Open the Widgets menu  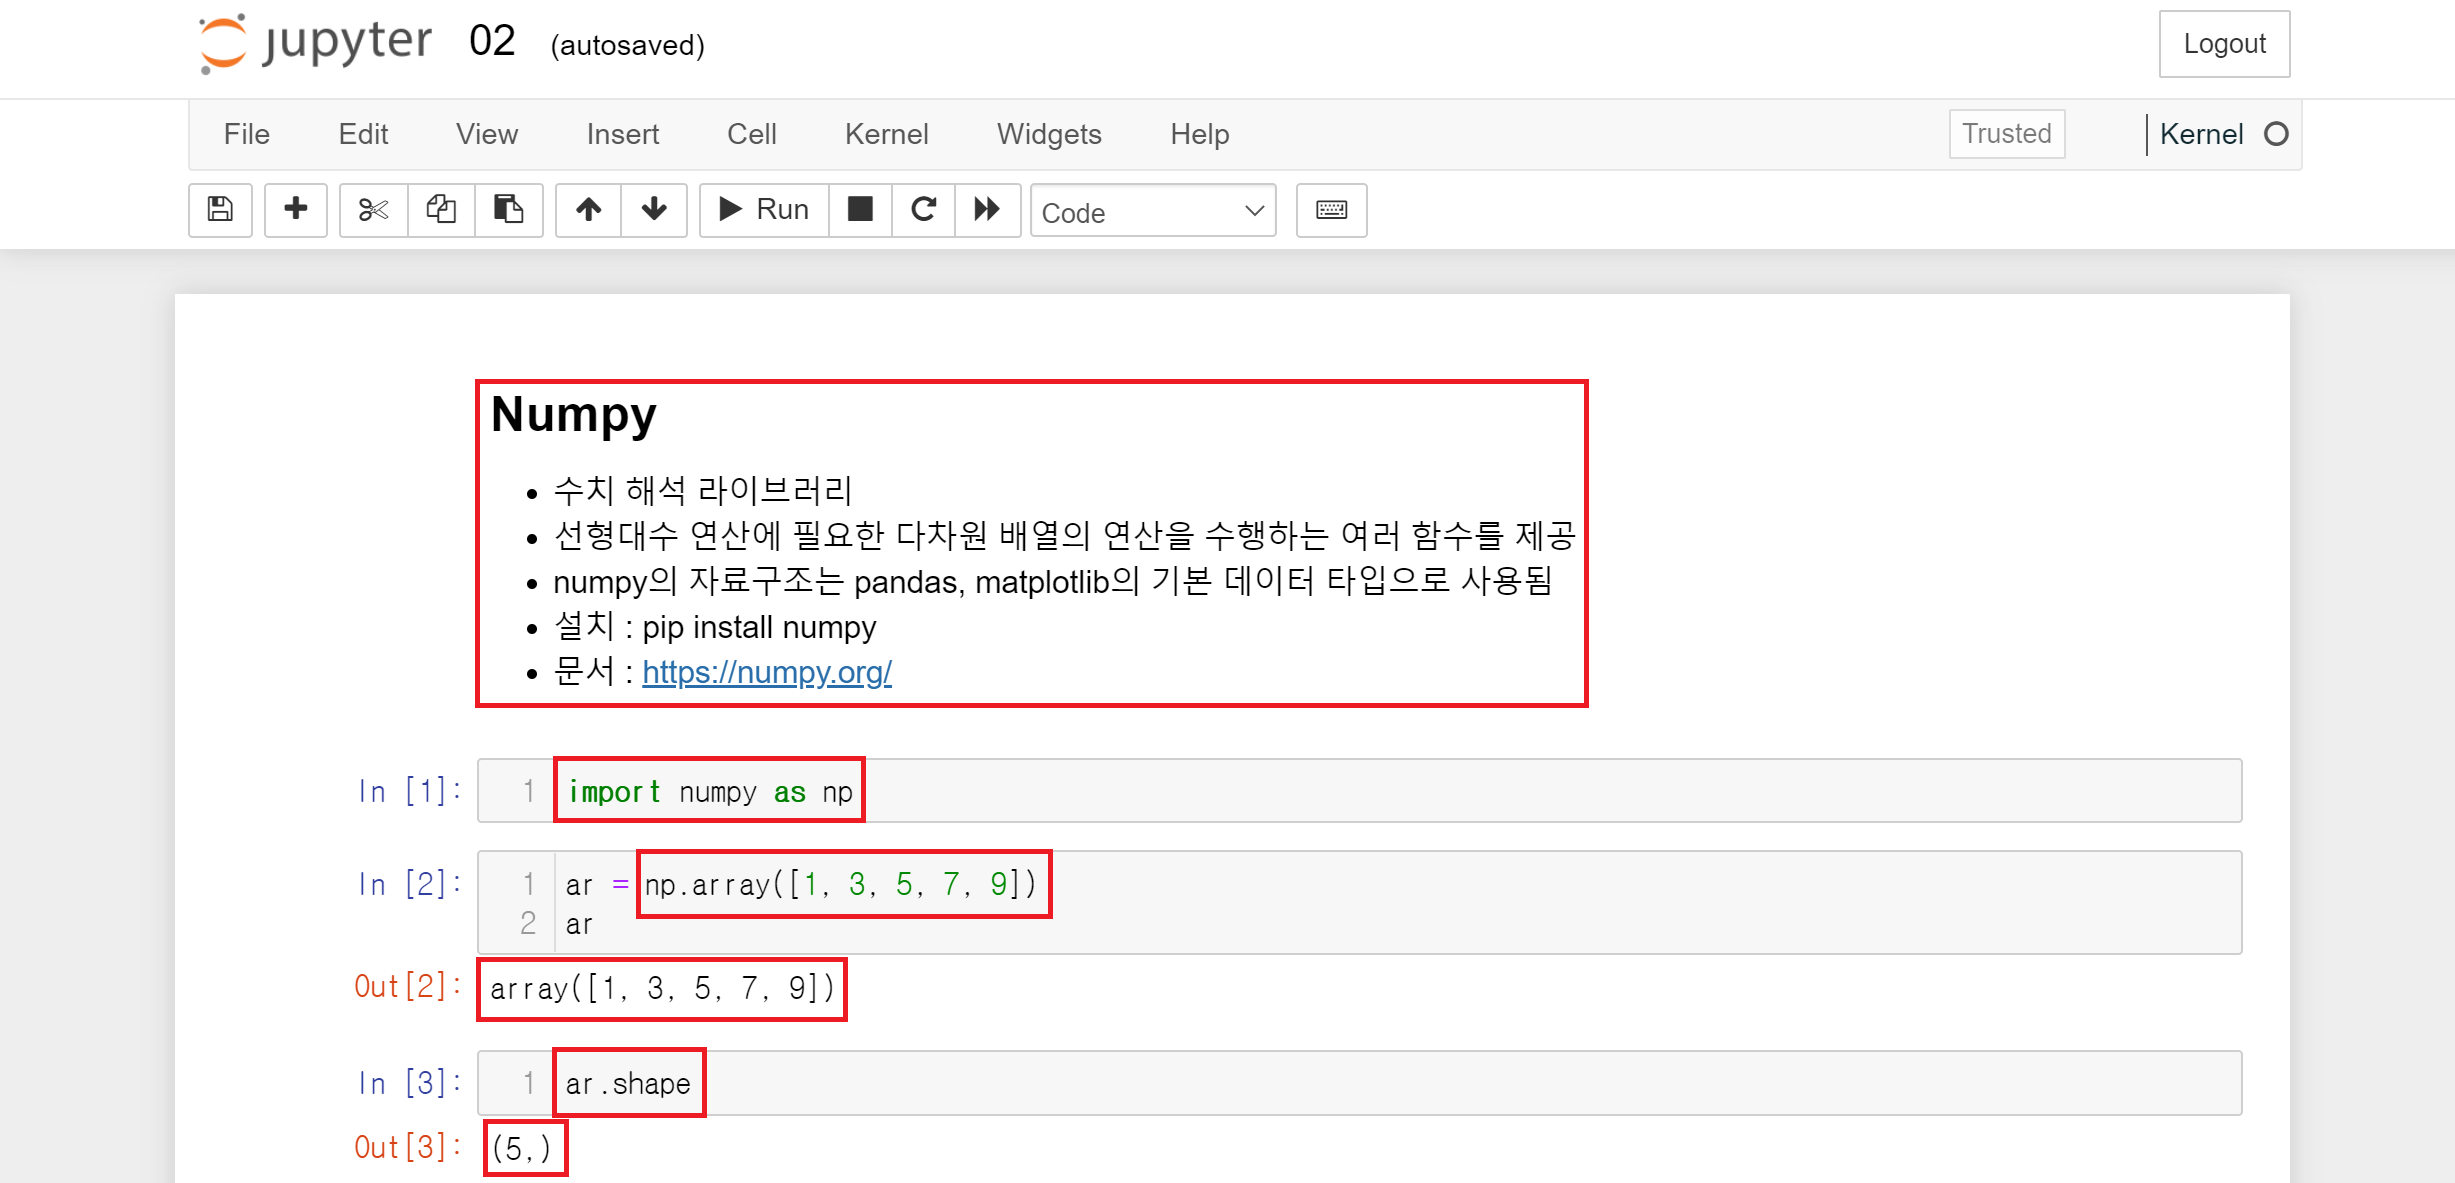(1049, 134)
